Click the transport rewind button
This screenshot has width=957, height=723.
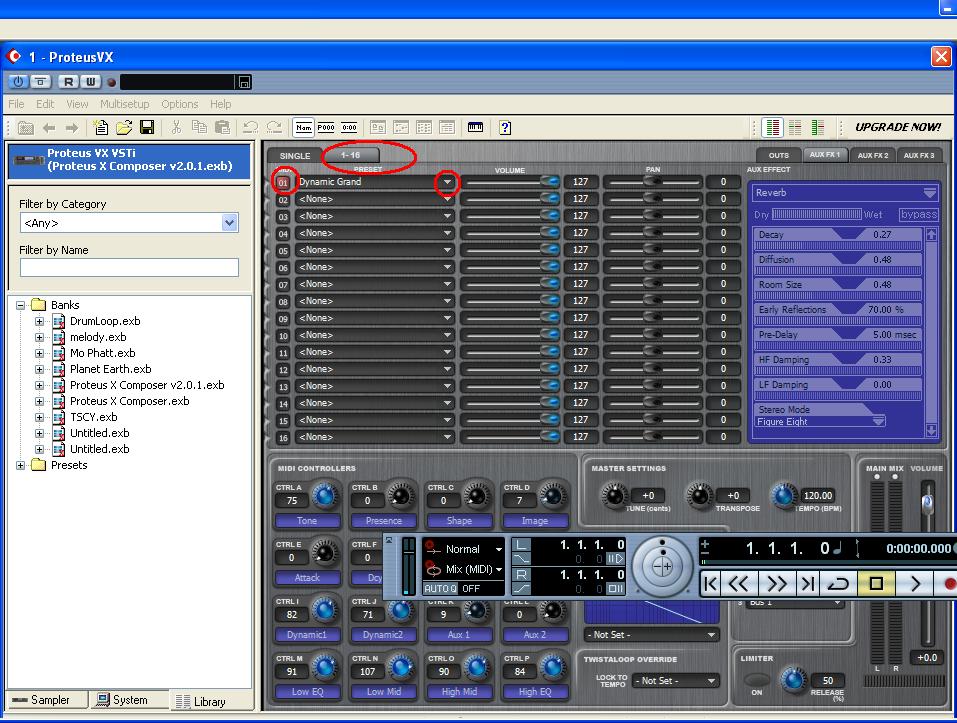pos(739,584)
